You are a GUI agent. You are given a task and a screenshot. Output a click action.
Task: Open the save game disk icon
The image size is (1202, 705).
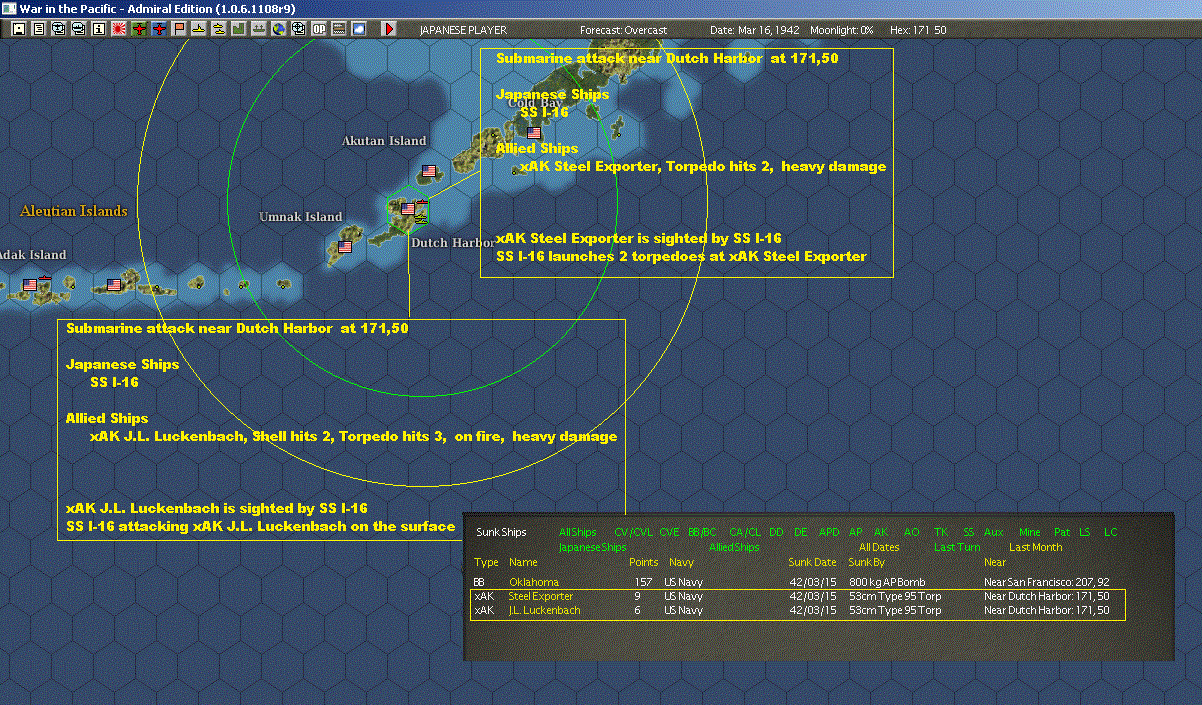[x=18, y=29]
